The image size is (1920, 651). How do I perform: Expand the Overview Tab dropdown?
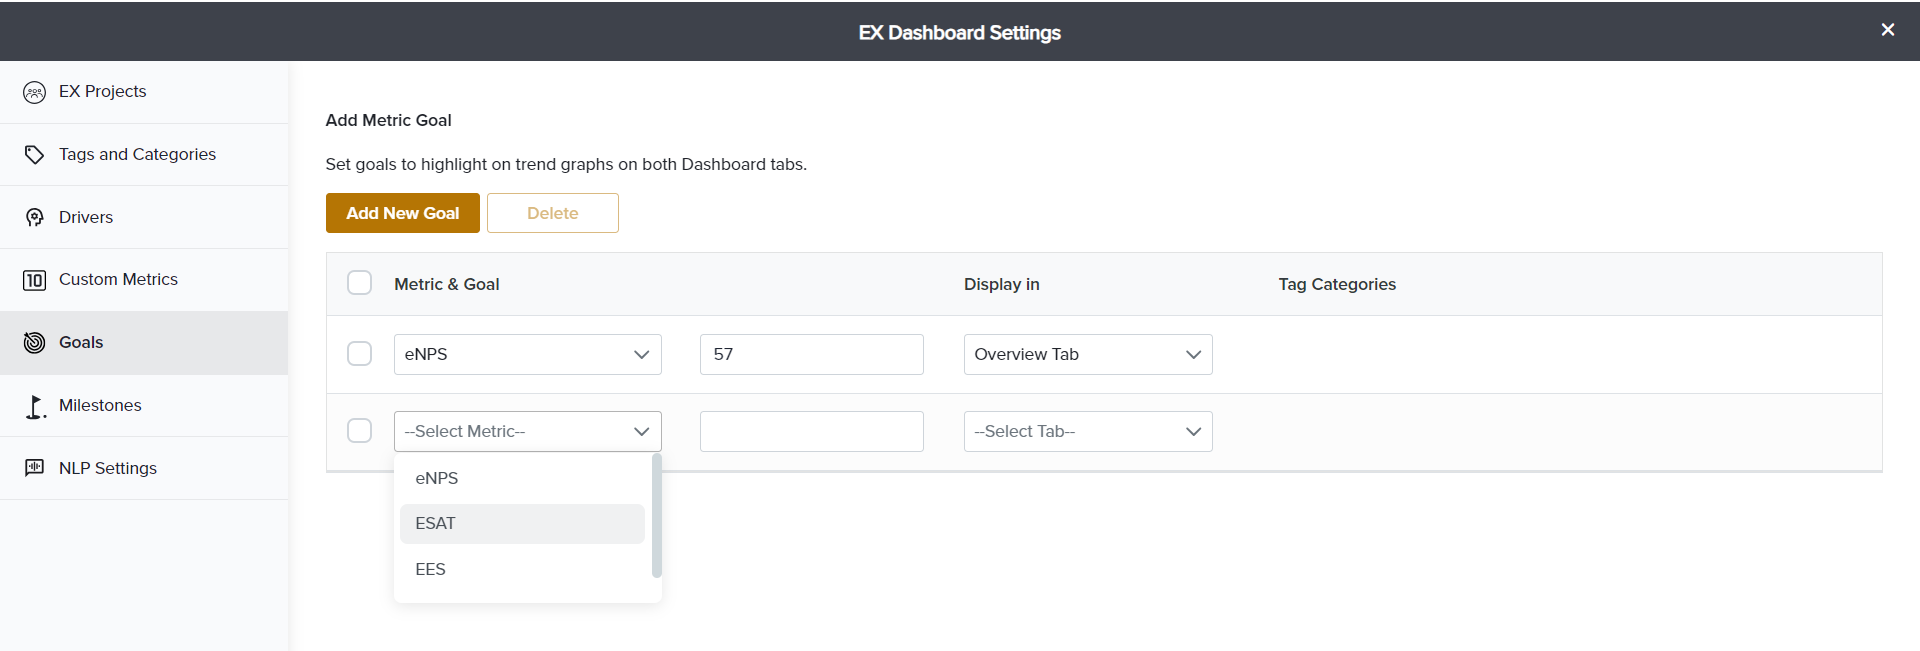click(1087, 354)
